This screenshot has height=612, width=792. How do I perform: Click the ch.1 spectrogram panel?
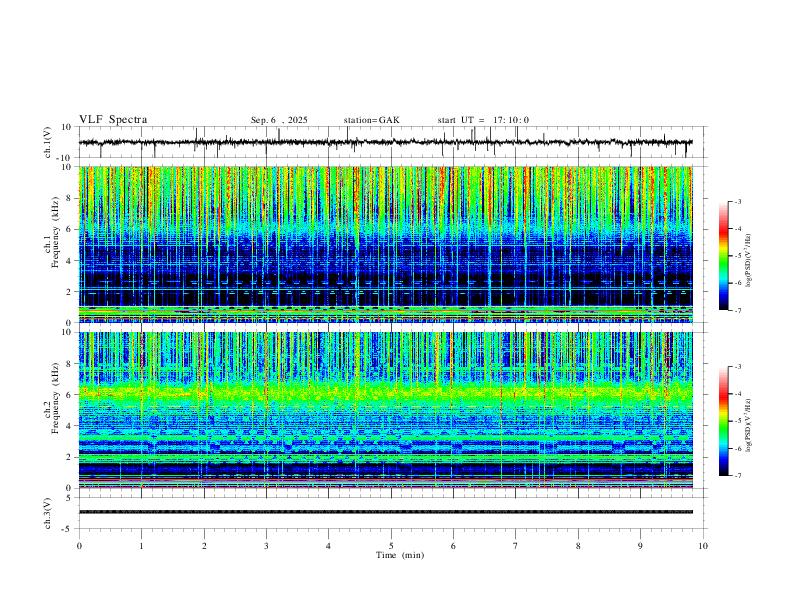pyautogui.click(x=385, y=244)
